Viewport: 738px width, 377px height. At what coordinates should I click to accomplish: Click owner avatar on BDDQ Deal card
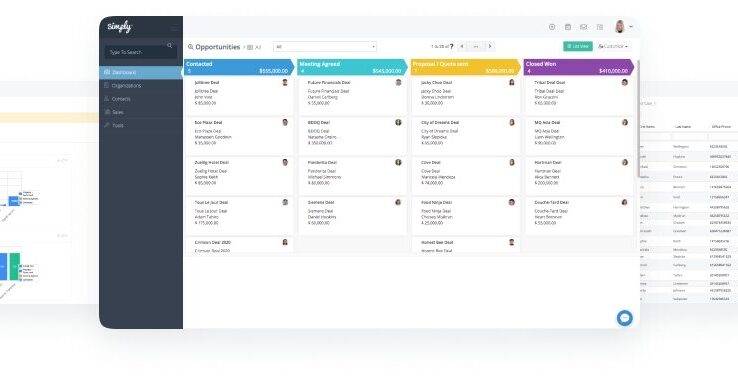click(x=398, y=122)
